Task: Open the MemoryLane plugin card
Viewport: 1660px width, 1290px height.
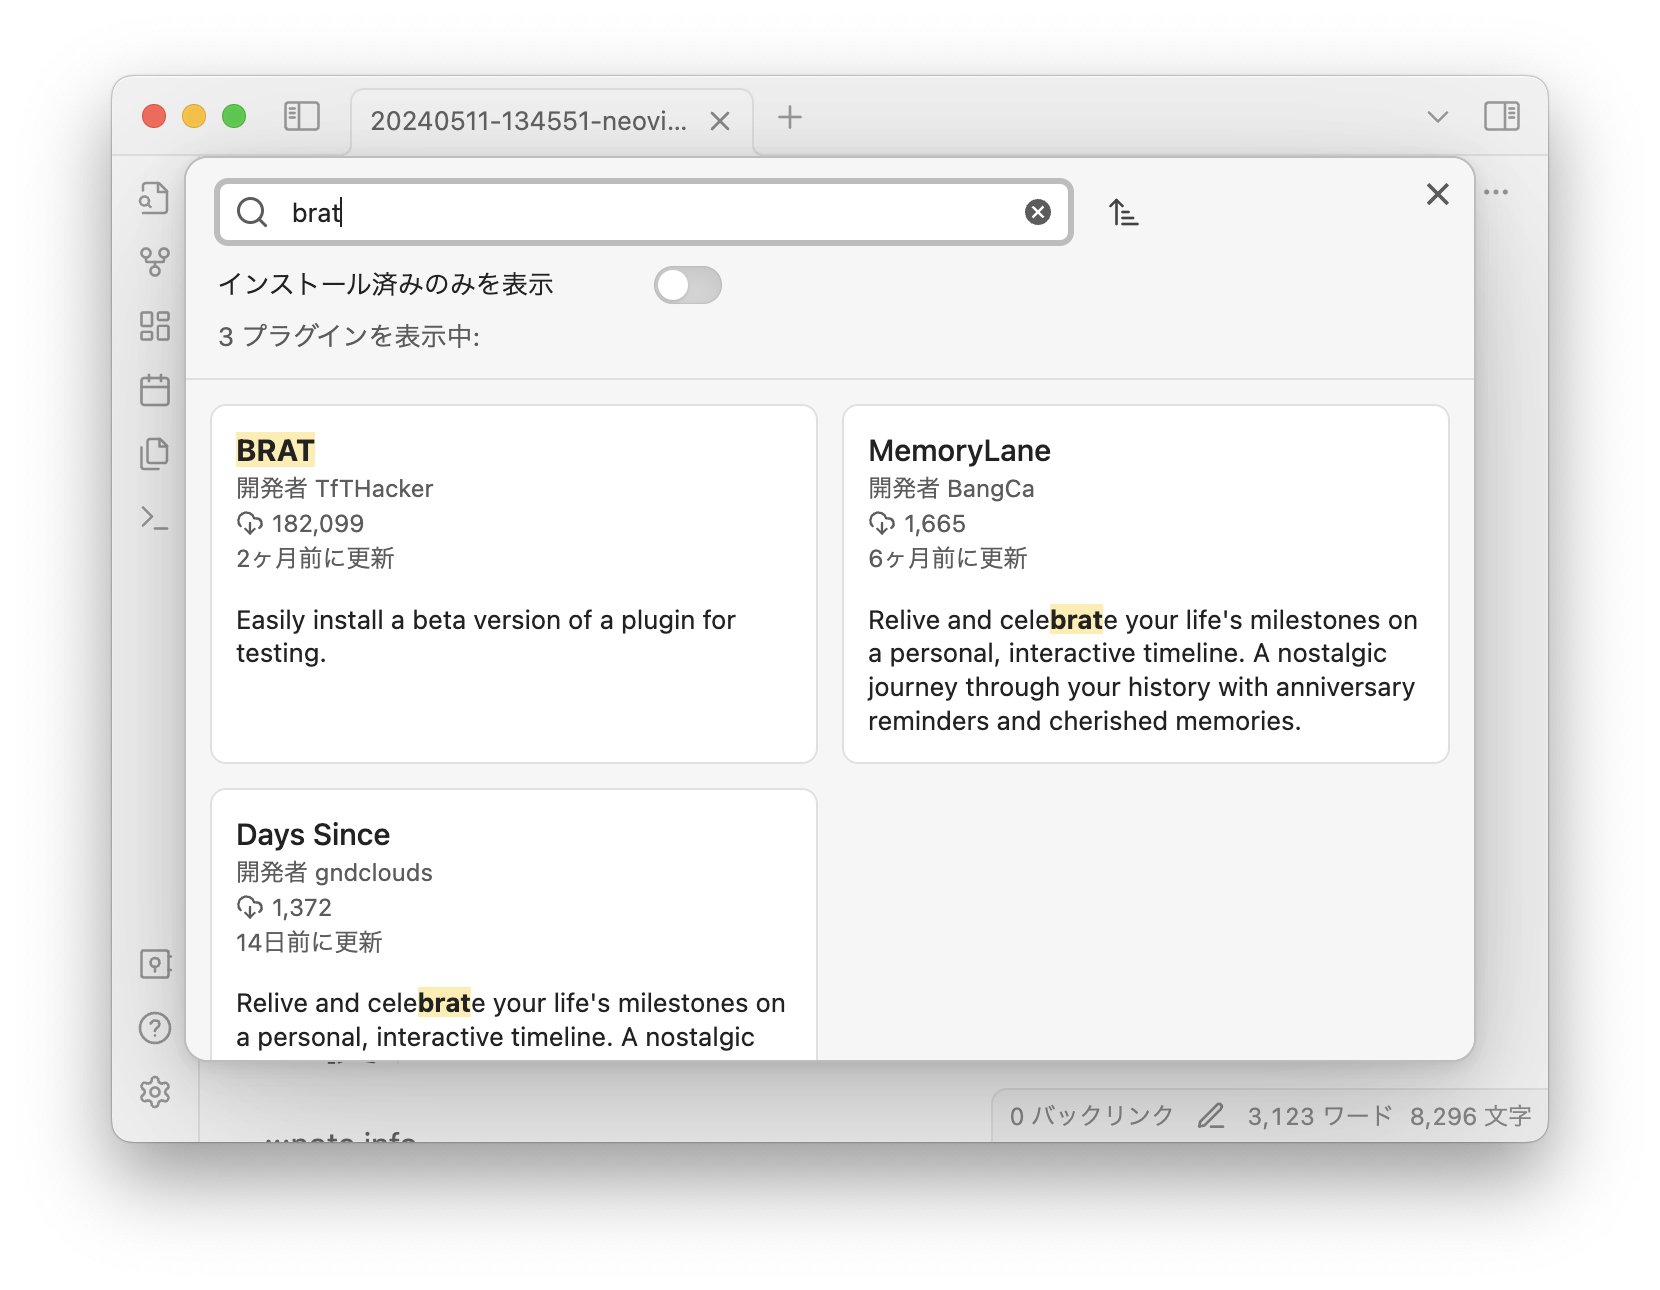Action: pos(1146,584)
